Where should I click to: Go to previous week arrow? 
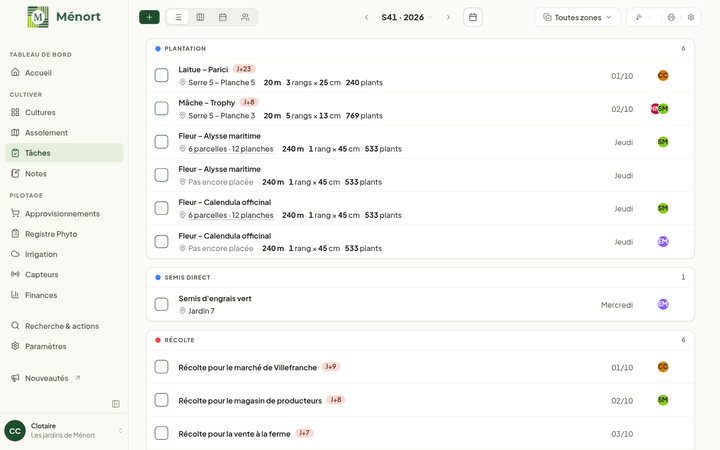tap(366, 17)
